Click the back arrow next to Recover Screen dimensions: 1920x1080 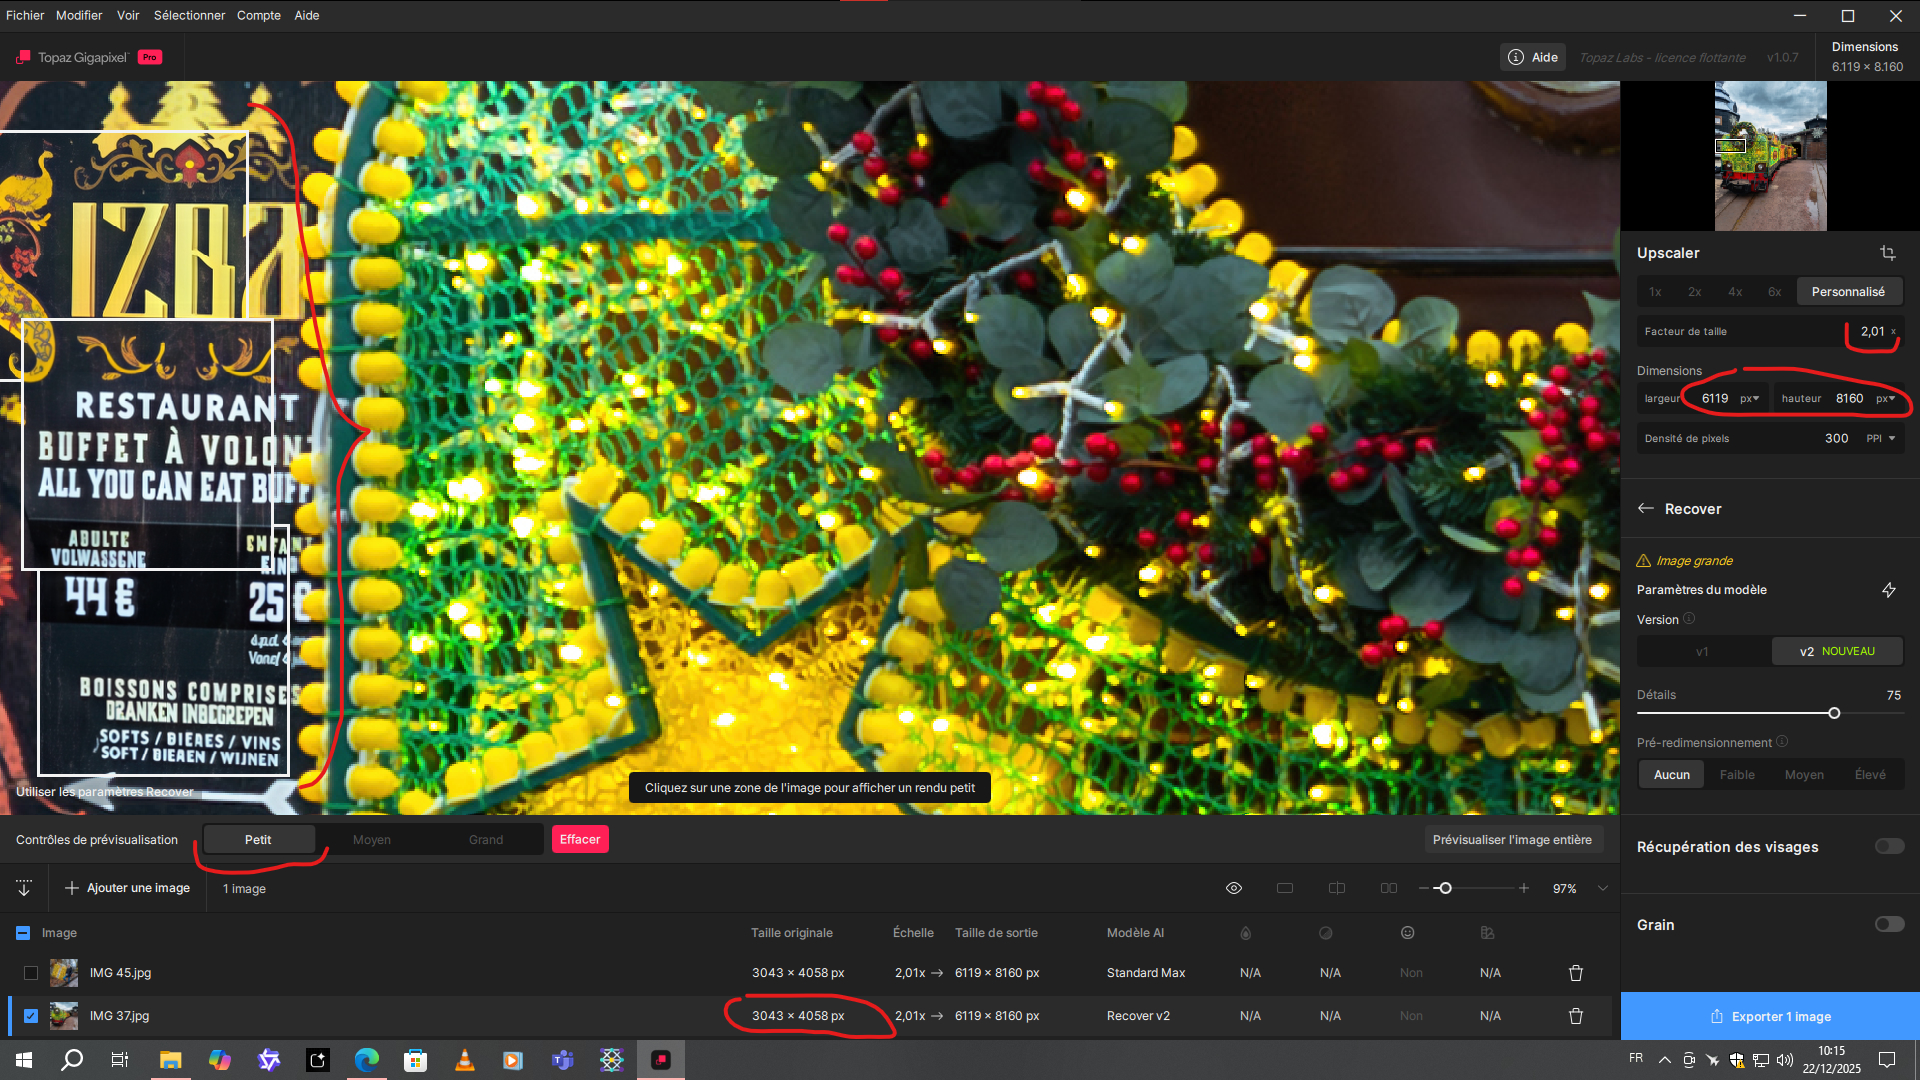coord(1645,509)
